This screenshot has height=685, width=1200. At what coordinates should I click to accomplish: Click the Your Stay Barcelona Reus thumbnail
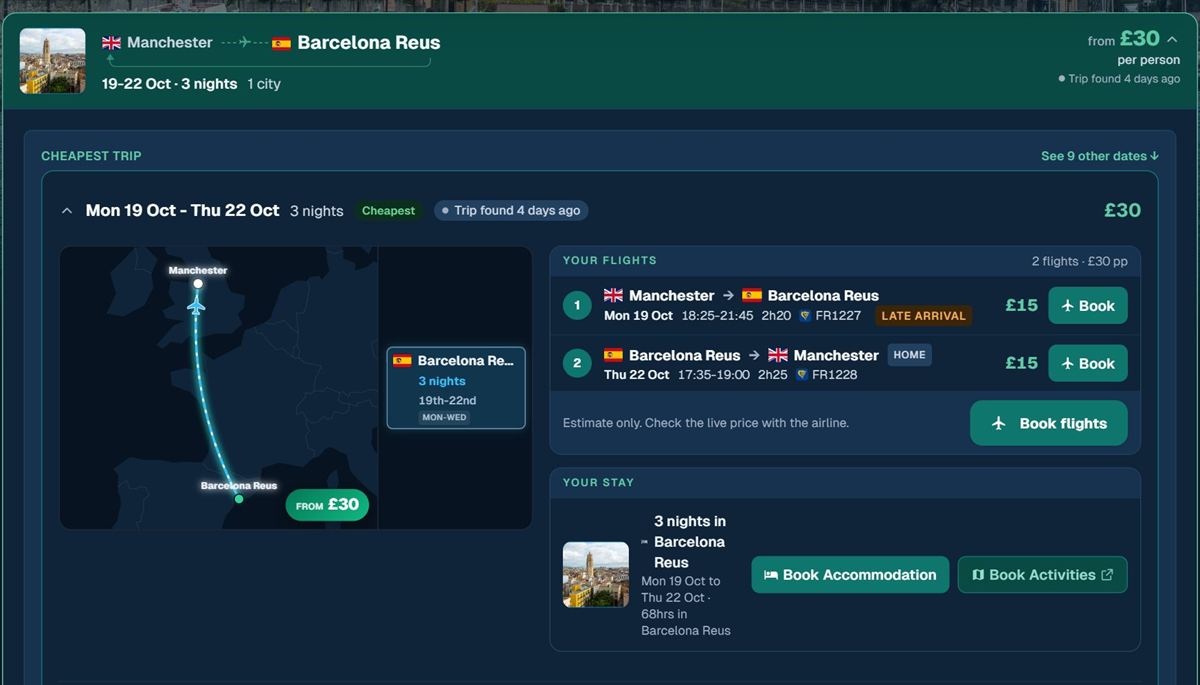click(596, 575)
